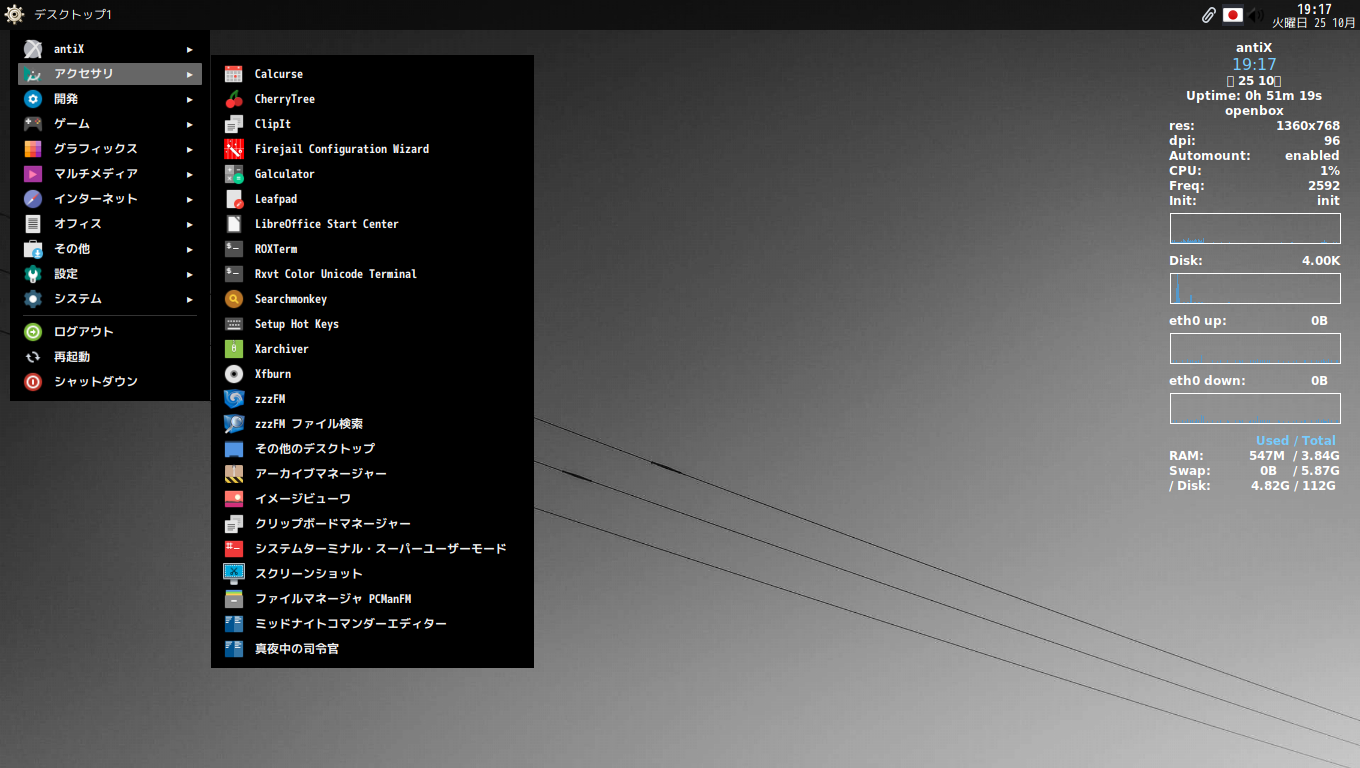The image size is (1360, 768).
Task: Click the ミッドナイトコマンダーエディター icon
Action: (x=234, y=624)
